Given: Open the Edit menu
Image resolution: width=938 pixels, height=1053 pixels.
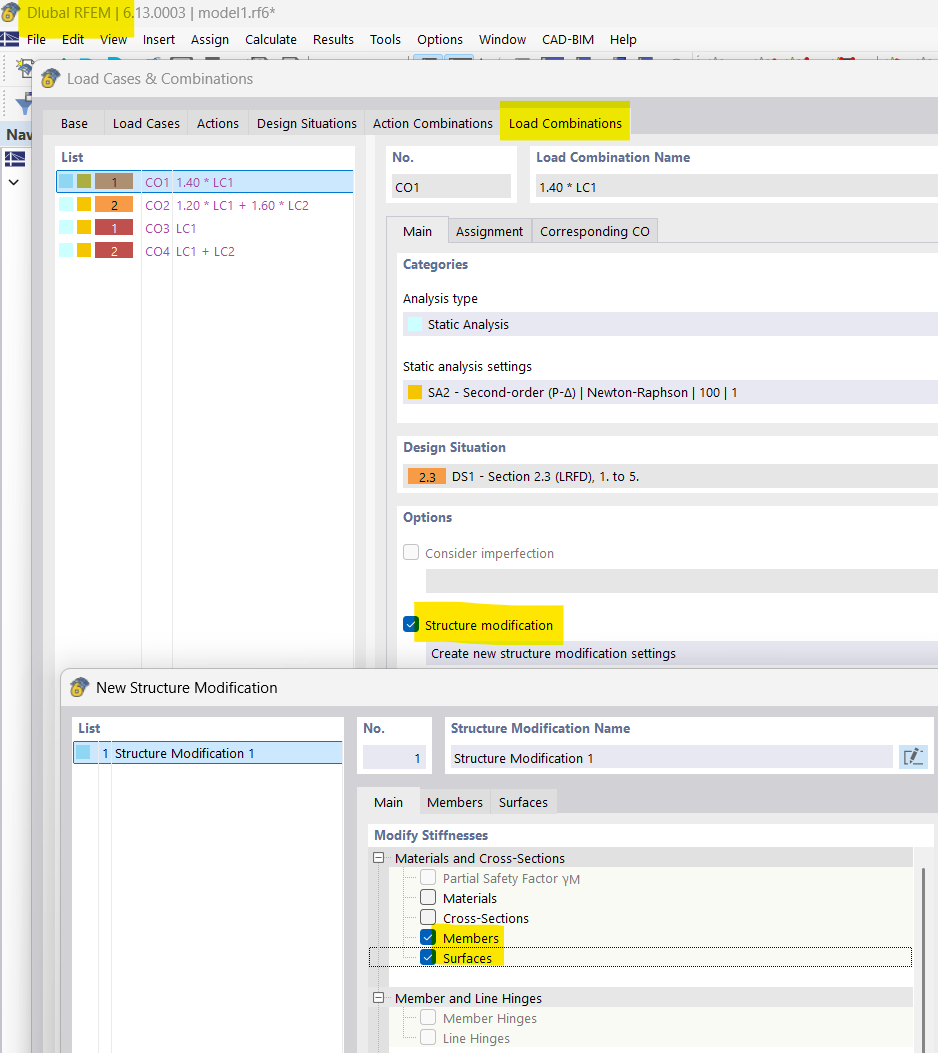Looking at the screenshot, I should (73, 40).
